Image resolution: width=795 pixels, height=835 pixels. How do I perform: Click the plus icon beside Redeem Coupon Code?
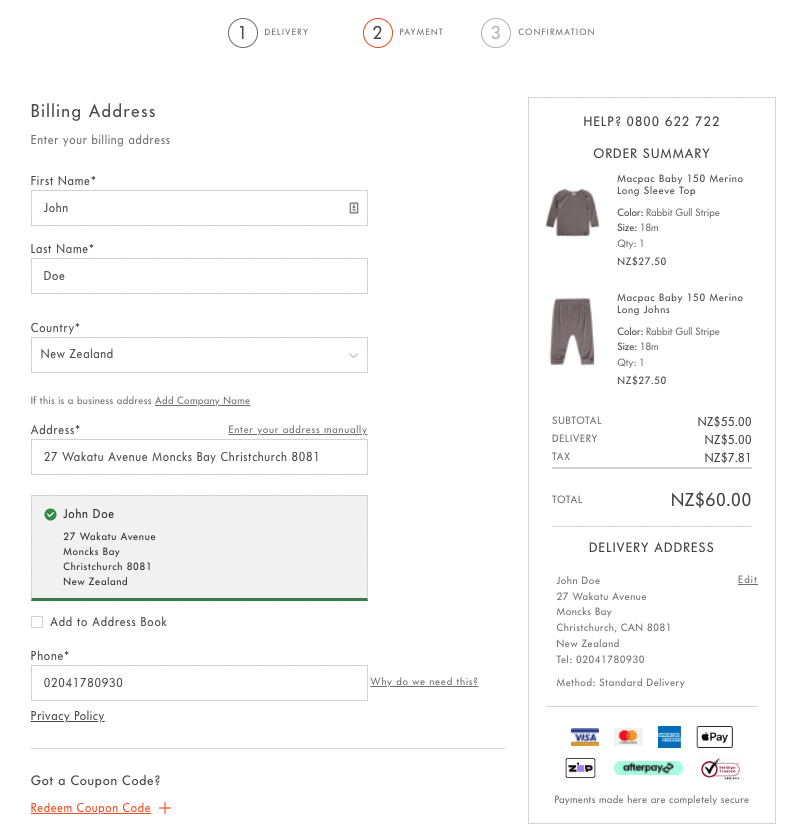click(165, 808)
